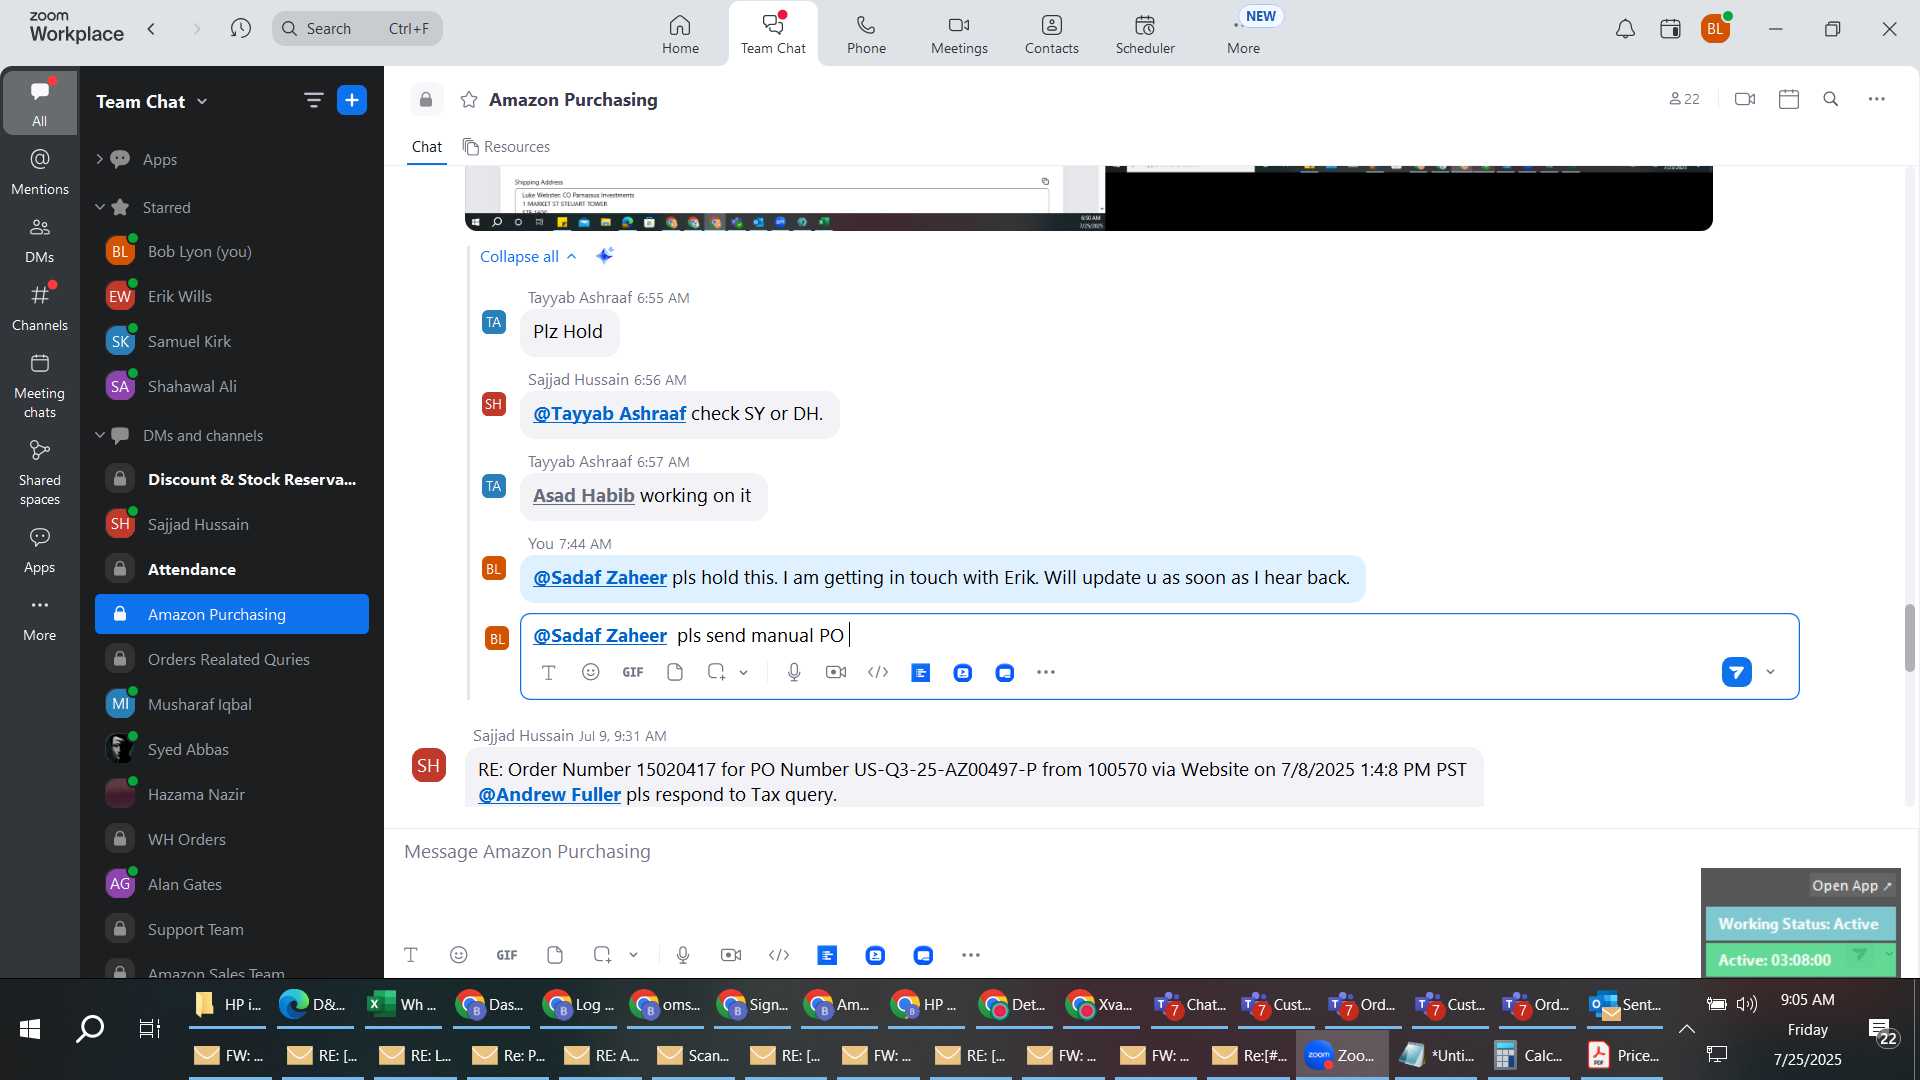This screenshot has height=1080, width=1920.
Task: Record audio in the main message composer
Action: 683,955
